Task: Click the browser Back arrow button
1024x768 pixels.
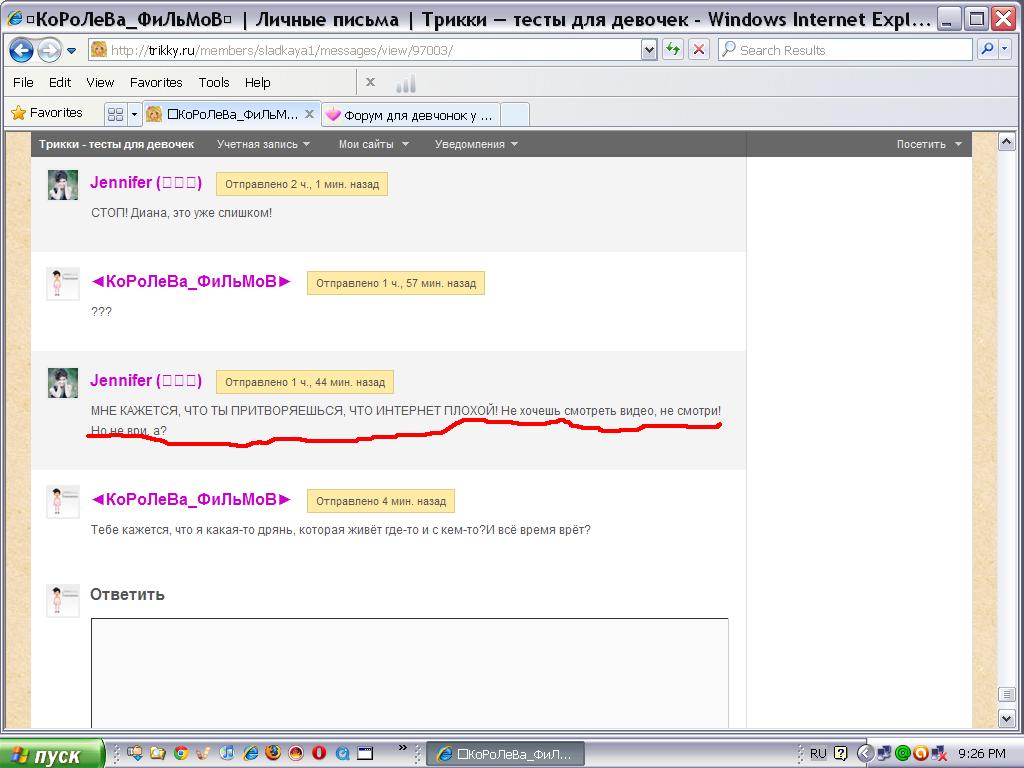Action: click(x=21, y=50)
